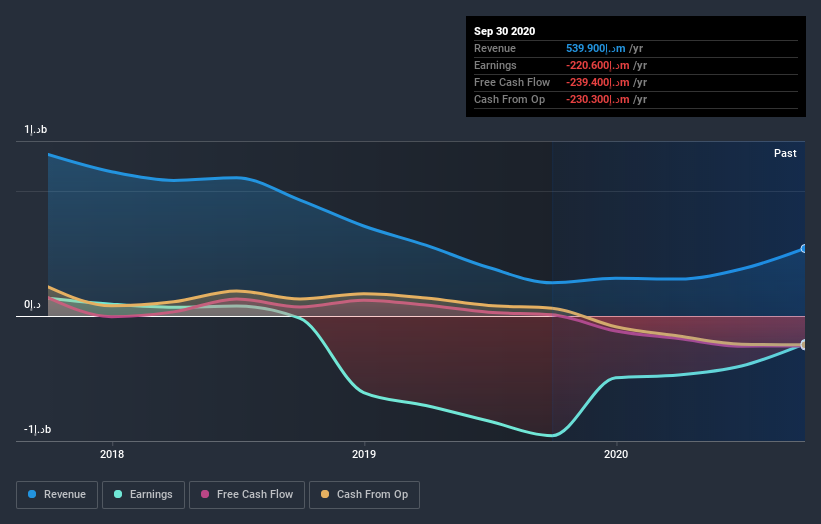The image size is (821, 524).
Task: Click the top y-axis label 1 b
Action: coord(36,129)
